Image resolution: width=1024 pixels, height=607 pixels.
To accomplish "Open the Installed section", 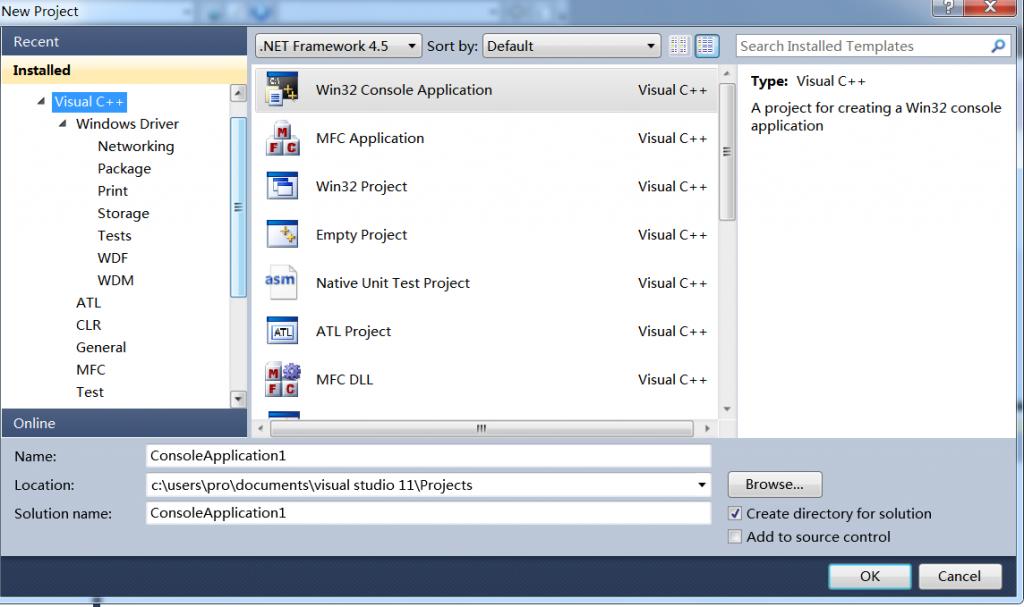I will pyautogui.click(x=124, y=70).
